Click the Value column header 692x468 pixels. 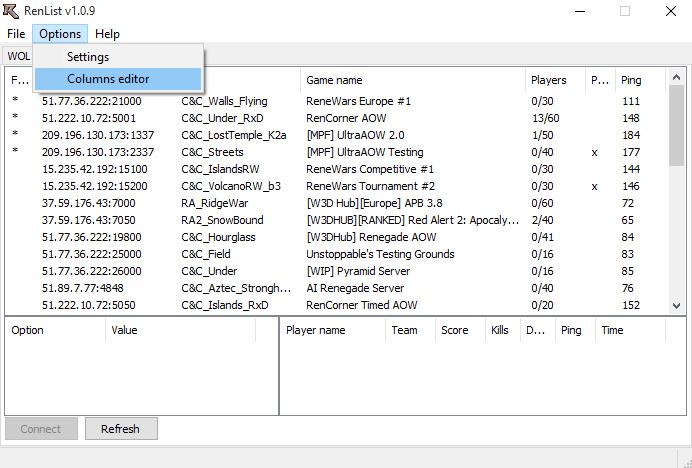[x=181, y=330]
